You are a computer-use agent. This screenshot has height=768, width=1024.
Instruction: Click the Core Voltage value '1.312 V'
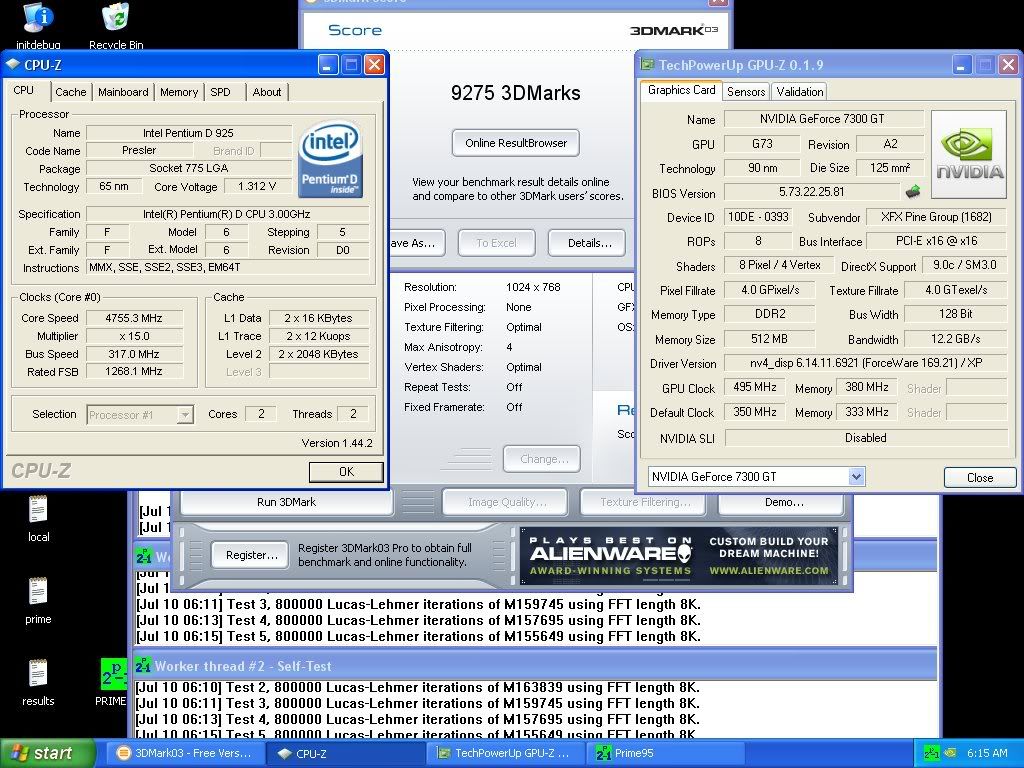click(x=257, y=186)
